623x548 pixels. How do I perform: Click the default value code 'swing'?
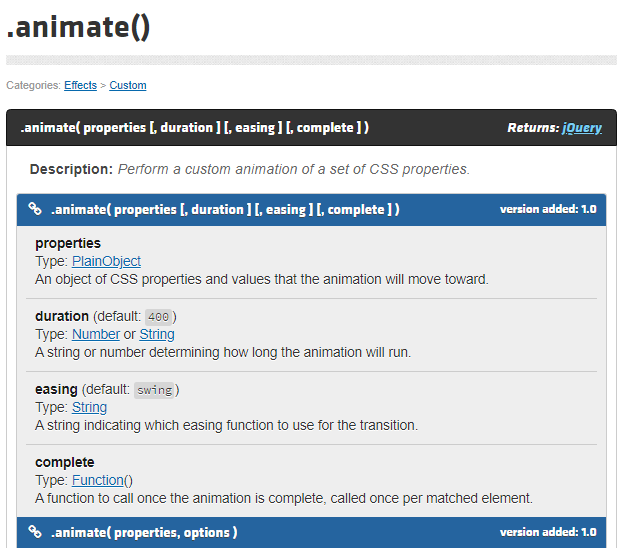pos(155,390)
